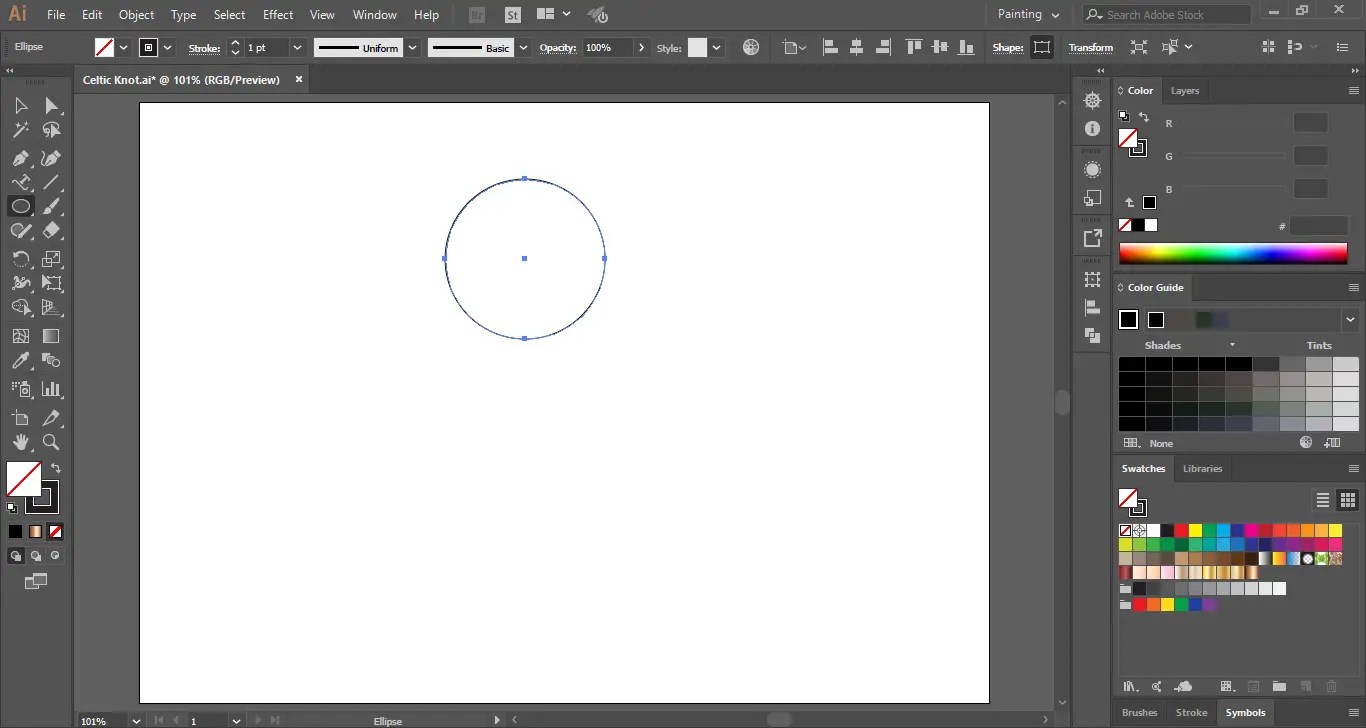This screenshot has width=1366, height=728.
Task: Open the Painting workspace switcher
Action: (1028, 14)
